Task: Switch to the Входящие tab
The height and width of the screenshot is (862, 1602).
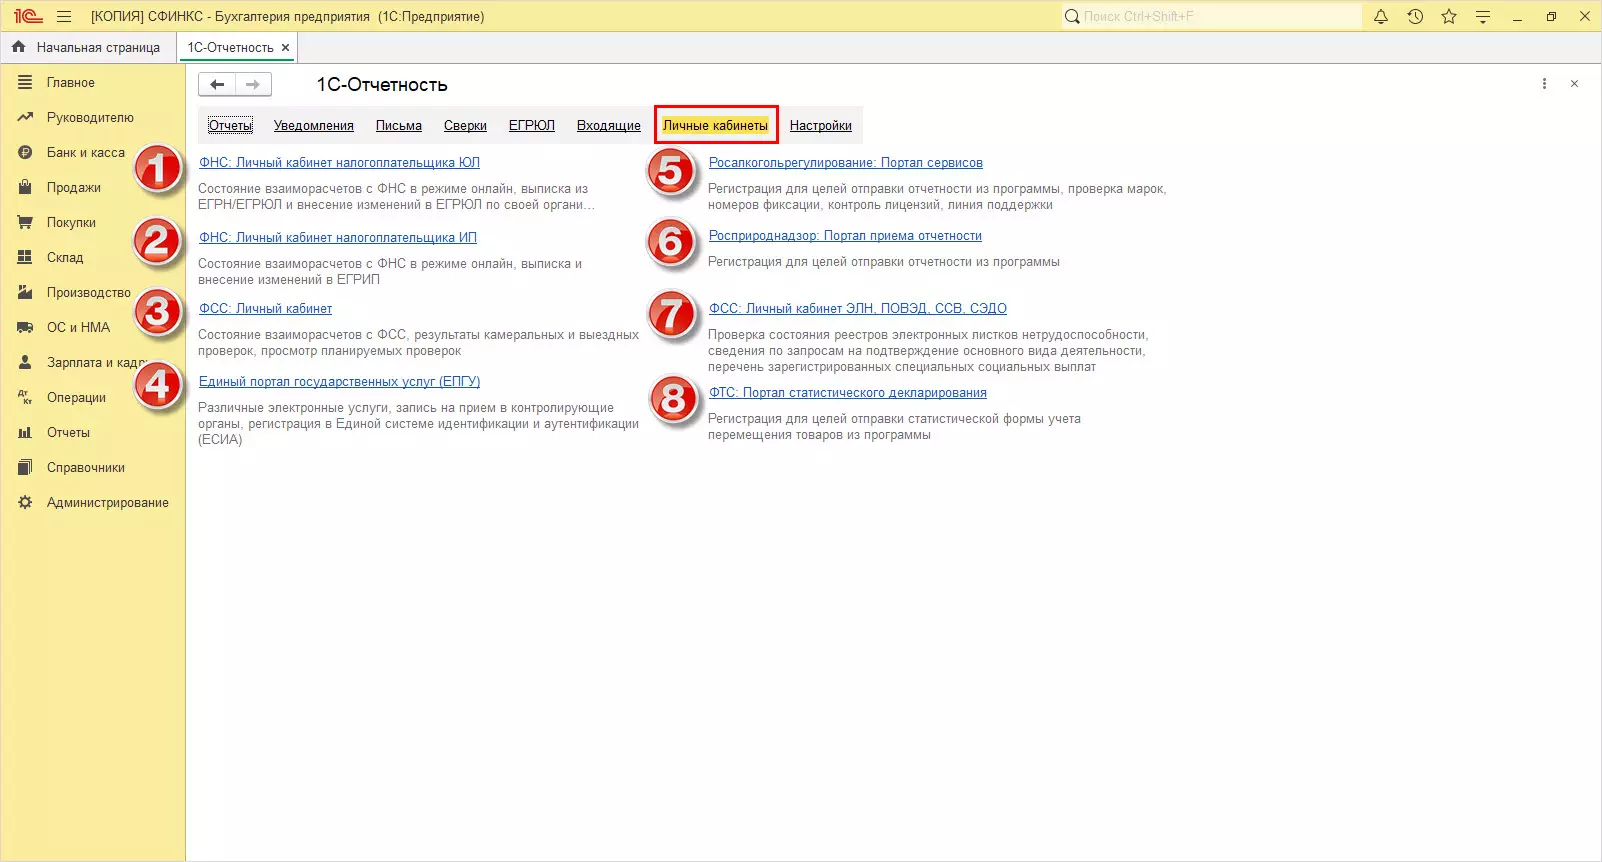Action: click(x=609, y=126)
